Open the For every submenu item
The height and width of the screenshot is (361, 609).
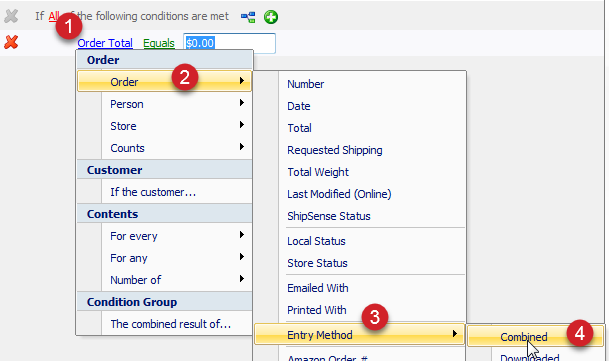pos(165,236)
